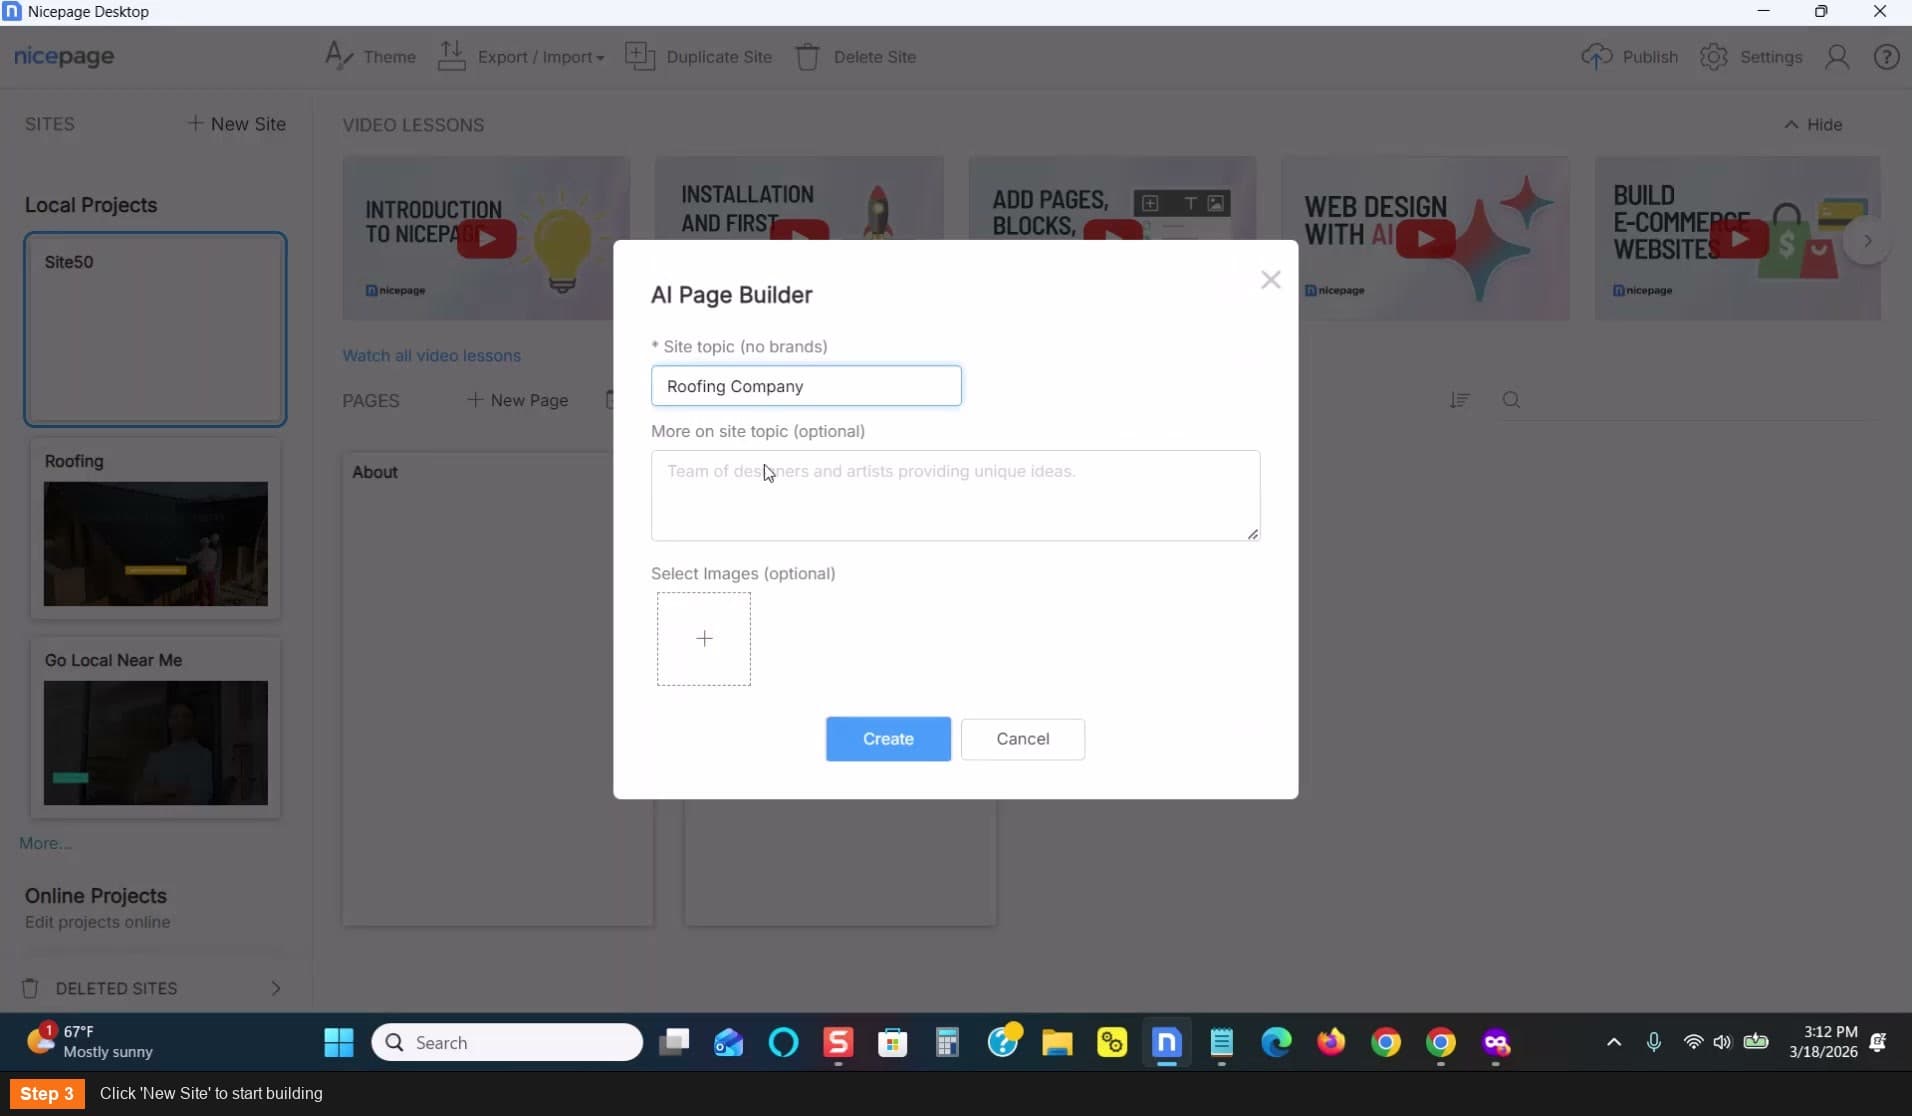The height and width of the screenshot is (1116, 1912).
Task: Click Duplicate Site in the toolbar
Action: point(698,57)
